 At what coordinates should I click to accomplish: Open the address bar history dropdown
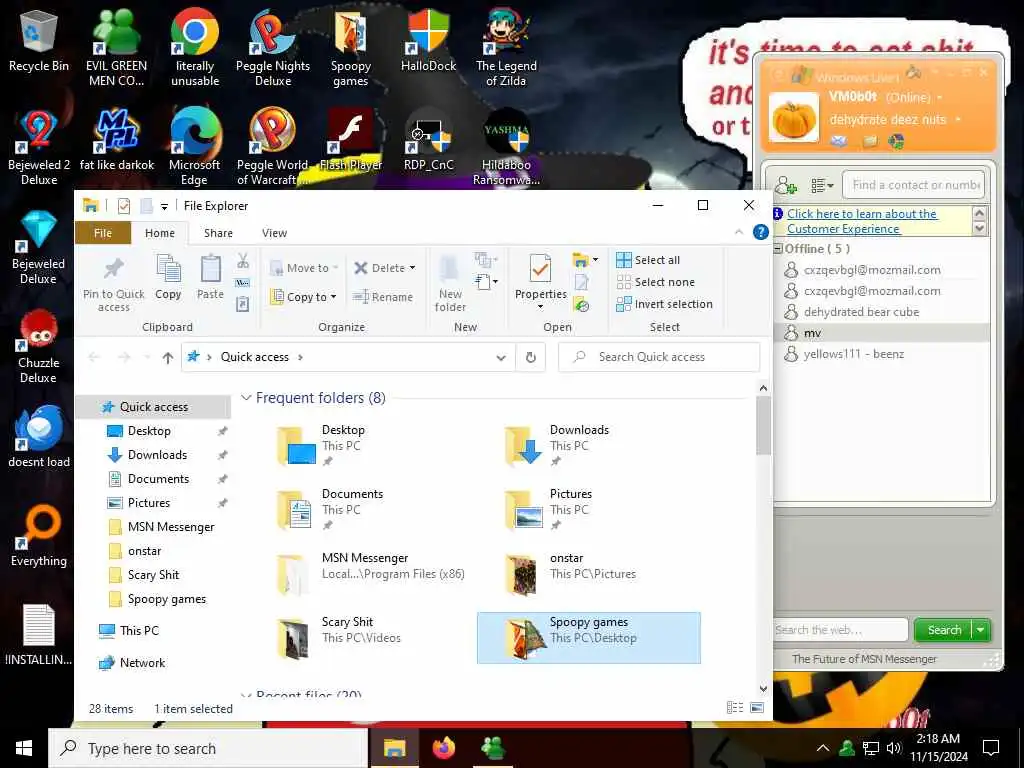pyautogui.click(x=501, y=357)
